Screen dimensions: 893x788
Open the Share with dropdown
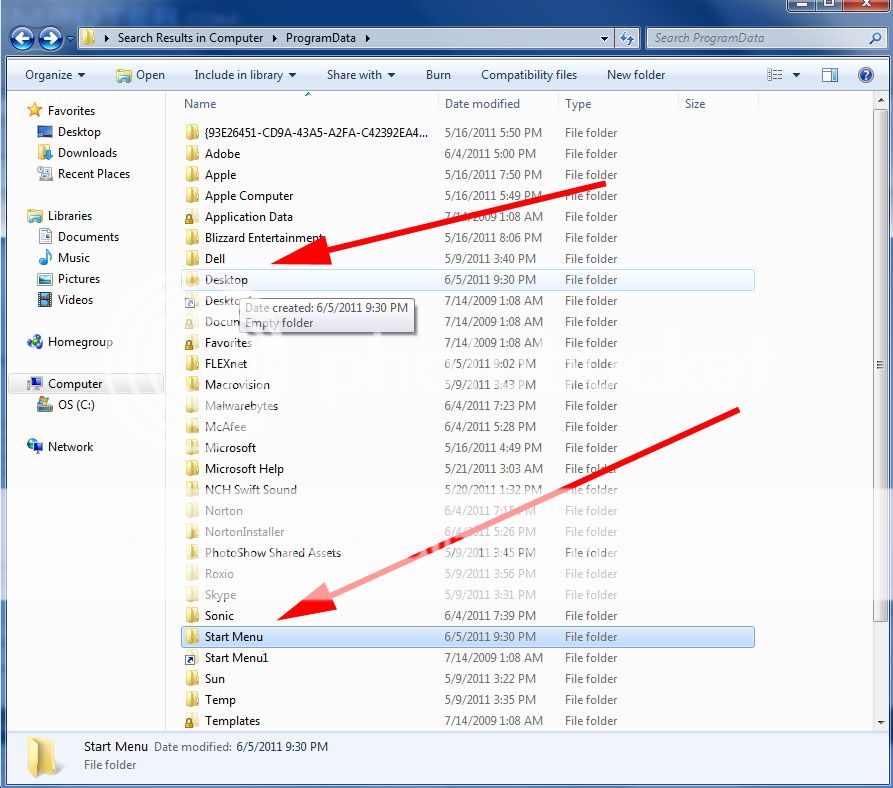click(361, 75)
